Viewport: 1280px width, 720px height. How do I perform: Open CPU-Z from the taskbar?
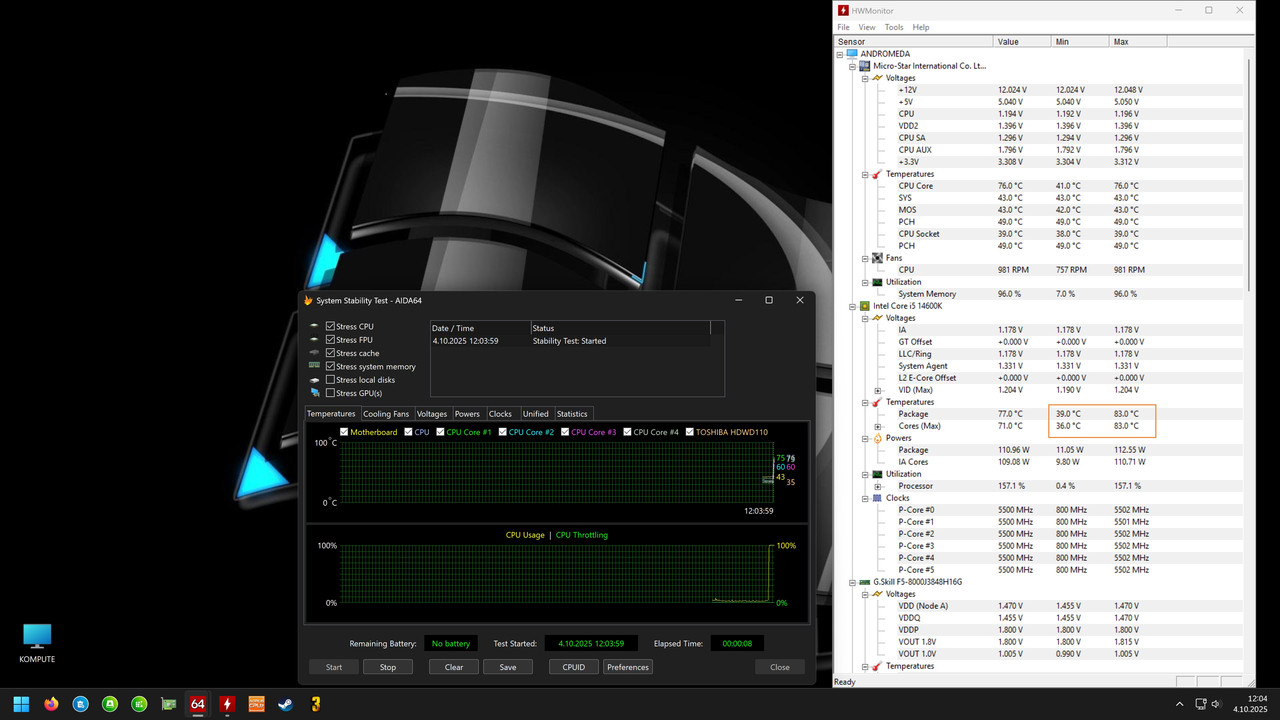click(x=256, y=704)
